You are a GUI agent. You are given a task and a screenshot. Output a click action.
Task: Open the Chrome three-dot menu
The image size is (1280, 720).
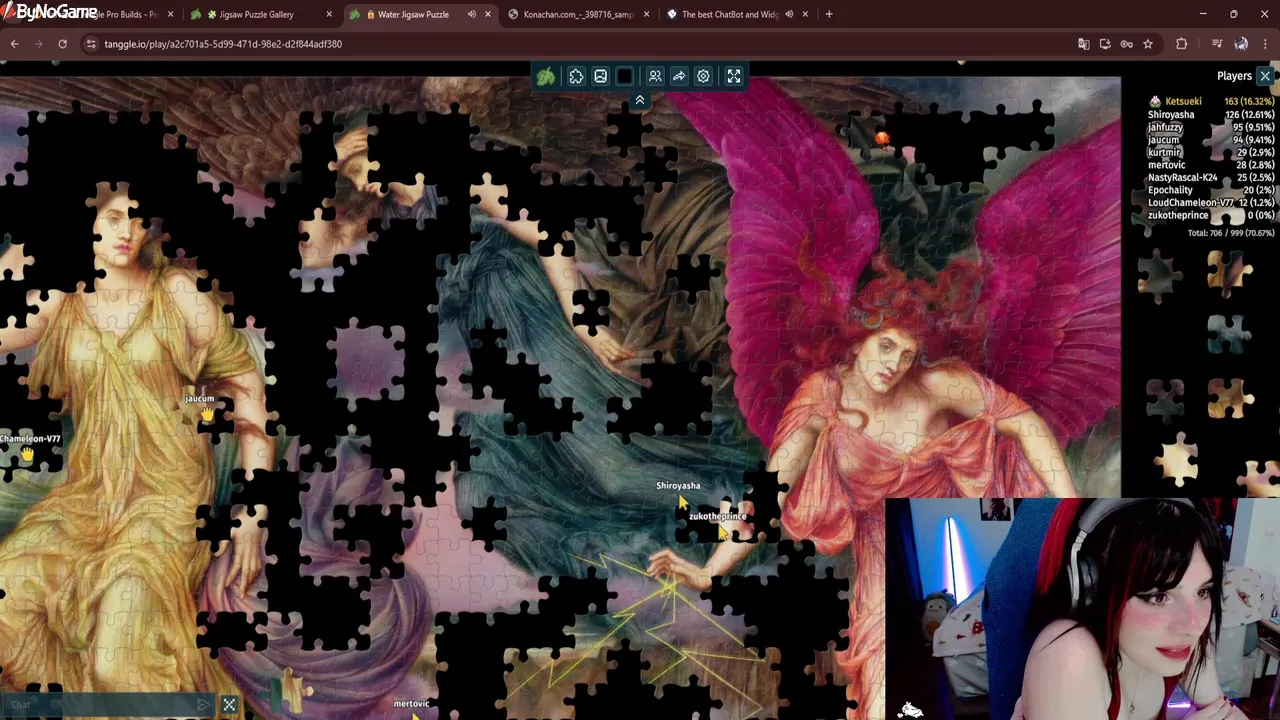(x=1265, y=44)
